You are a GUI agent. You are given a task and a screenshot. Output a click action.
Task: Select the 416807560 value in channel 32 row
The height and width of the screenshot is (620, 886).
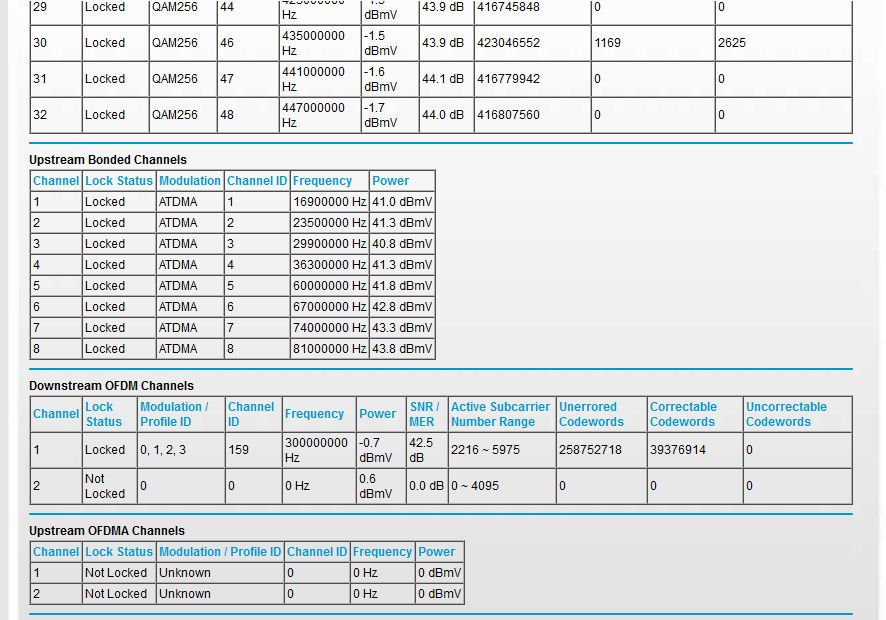(508, 115)
